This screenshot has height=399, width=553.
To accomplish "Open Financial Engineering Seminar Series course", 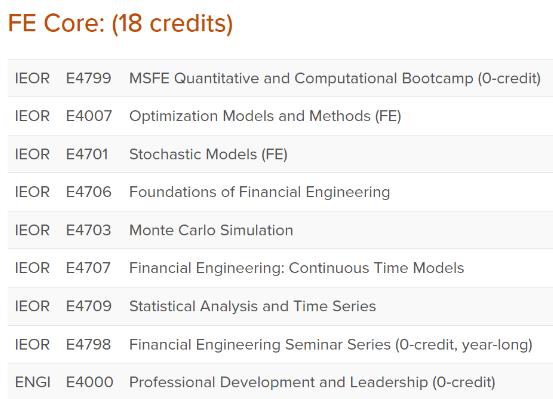I will point(331,345).
